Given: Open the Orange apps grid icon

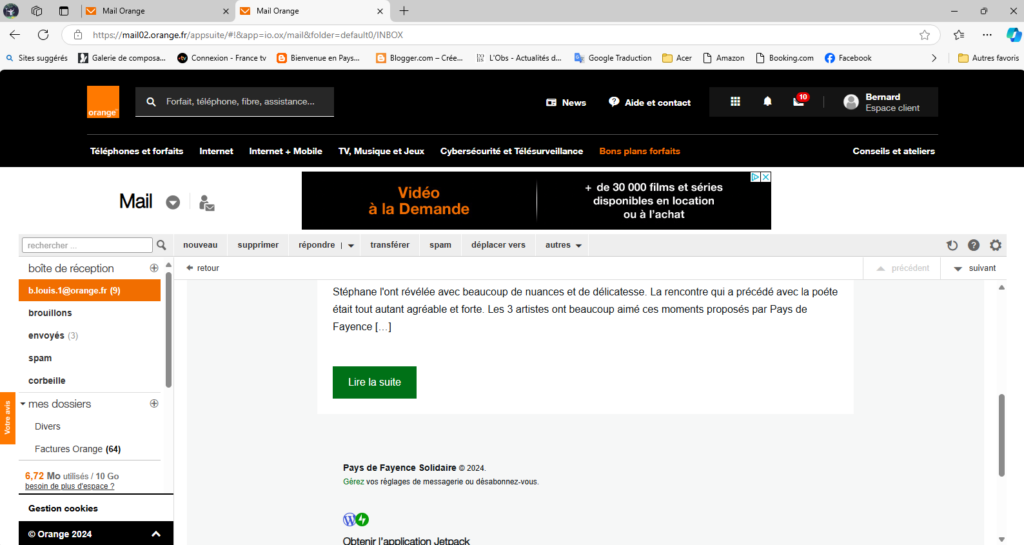Looking at the screenshot, I should click(x=735, y=102).
